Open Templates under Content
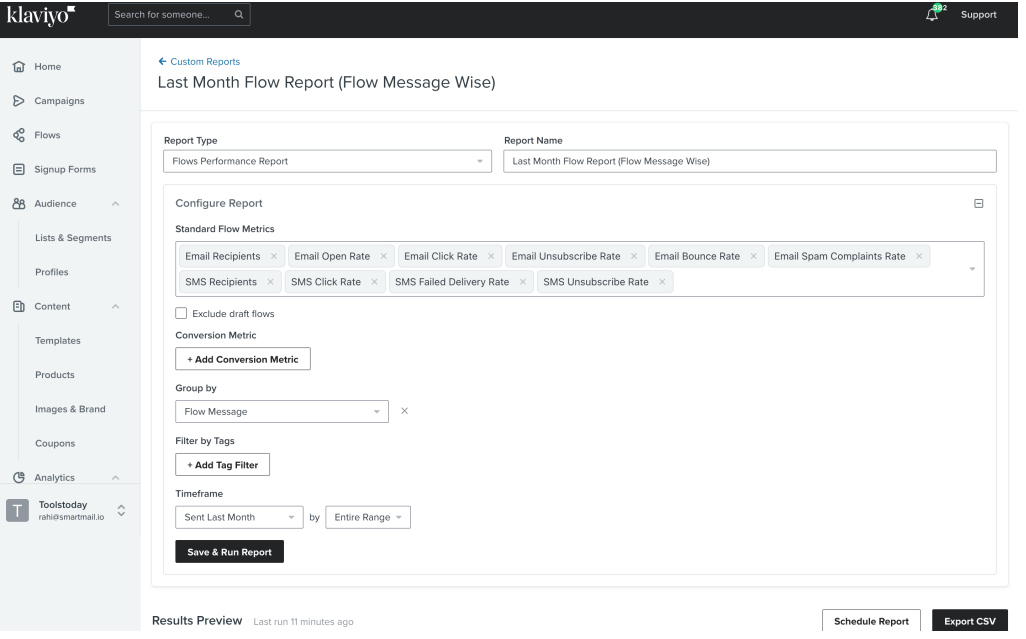1026x639 pixels. (58, 341)
